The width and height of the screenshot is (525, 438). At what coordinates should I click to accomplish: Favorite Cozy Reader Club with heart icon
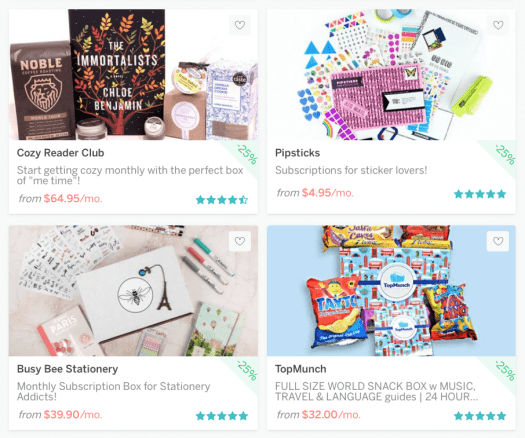240,25
